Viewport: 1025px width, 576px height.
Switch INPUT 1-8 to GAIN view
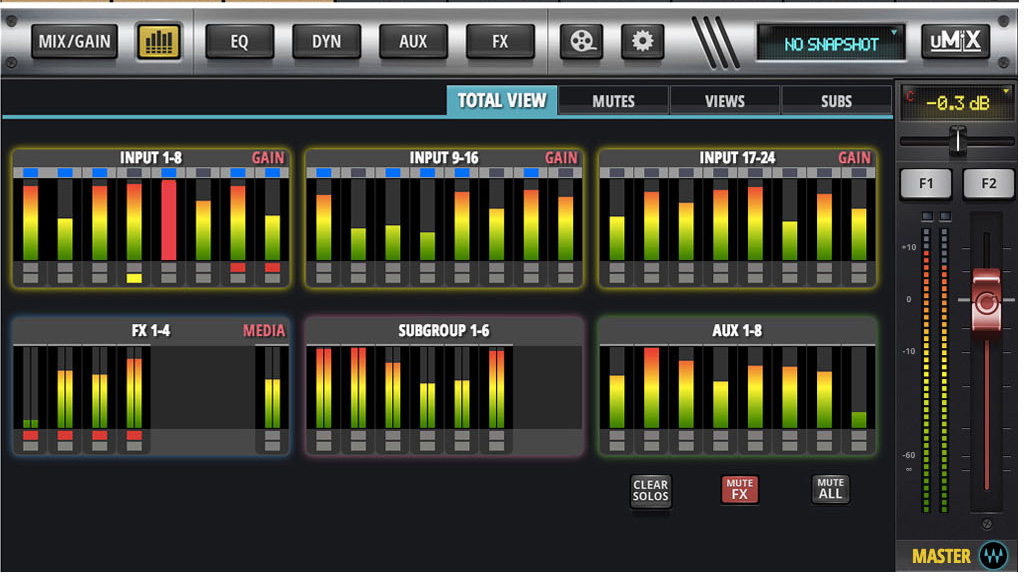268,158
